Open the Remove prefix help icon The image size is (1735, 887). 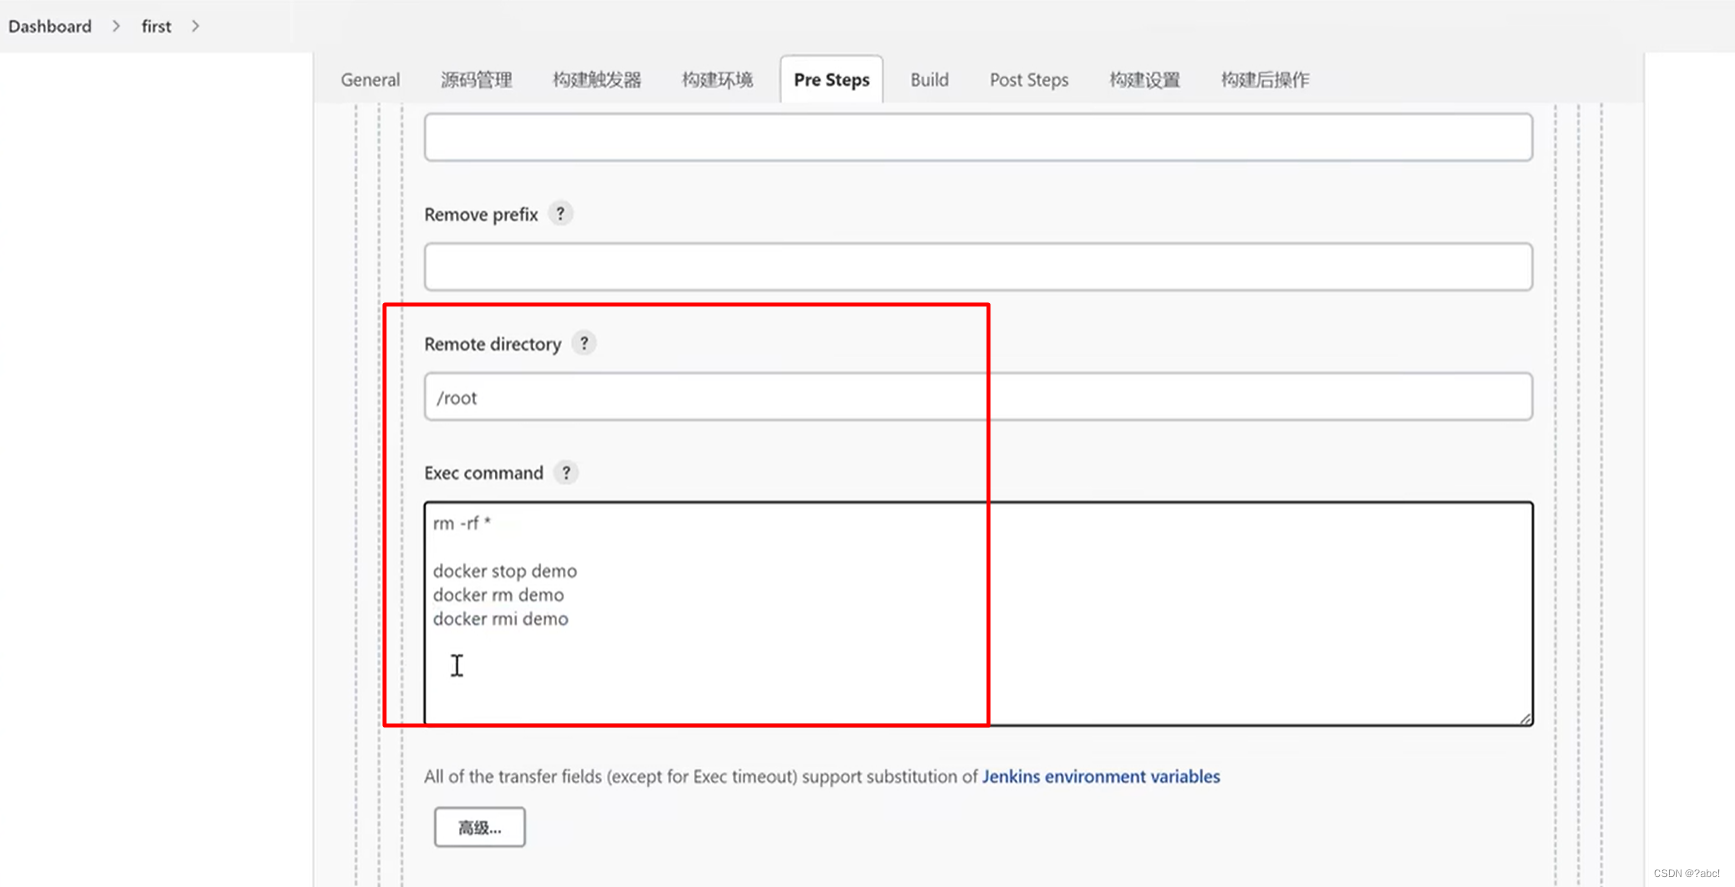[560, 214]
